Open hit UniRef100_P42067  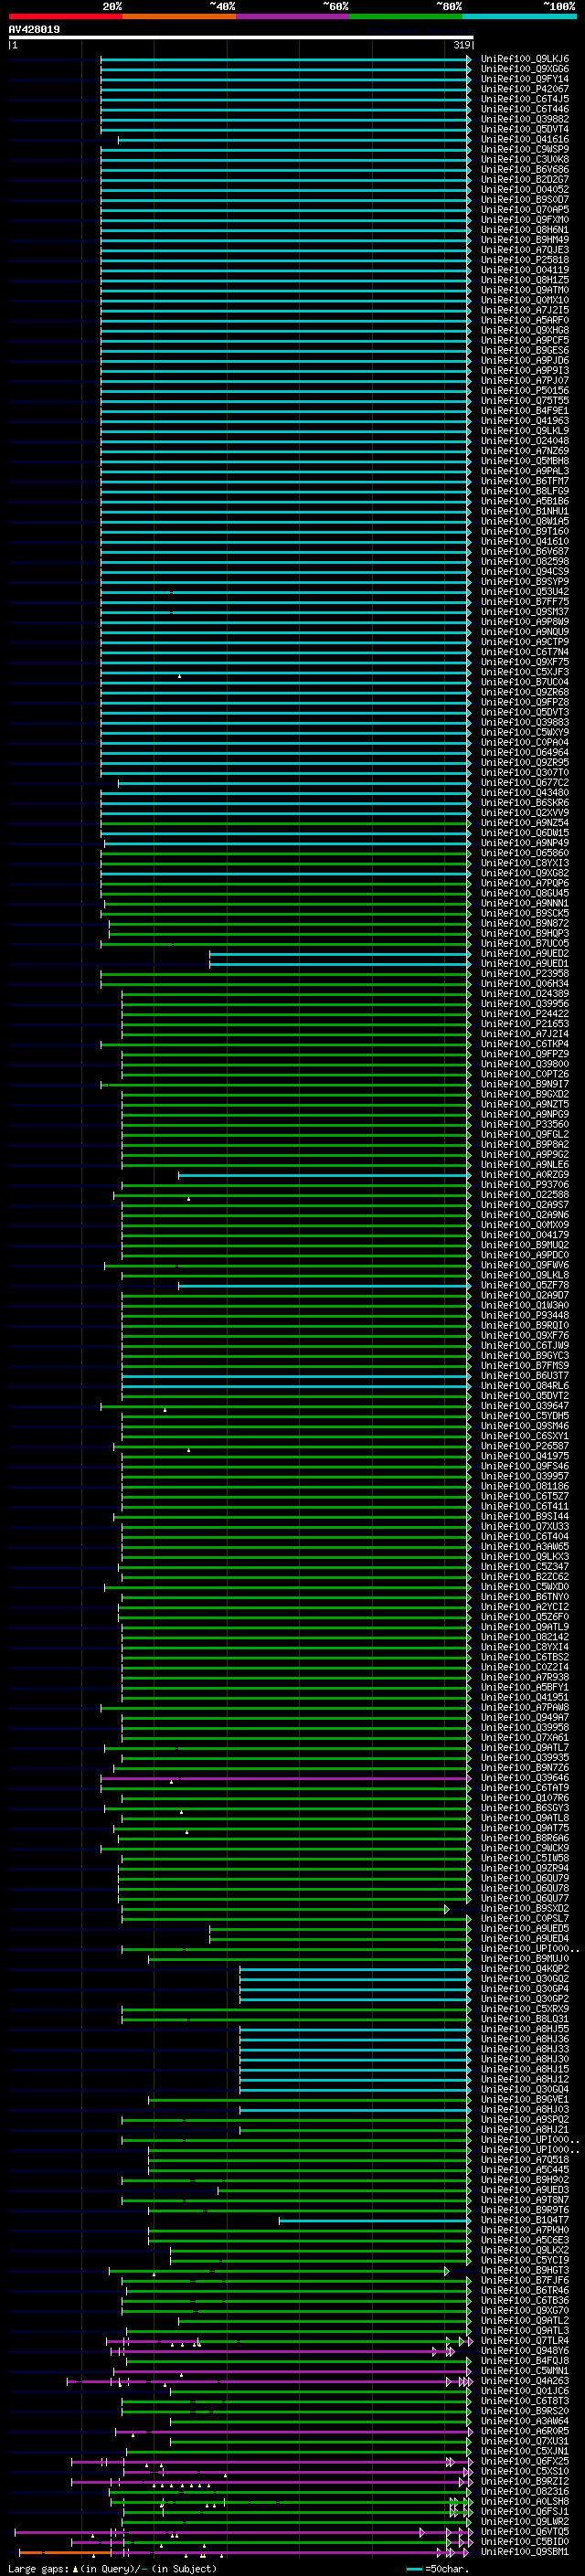pyautogui.click(x=525, y=90)
